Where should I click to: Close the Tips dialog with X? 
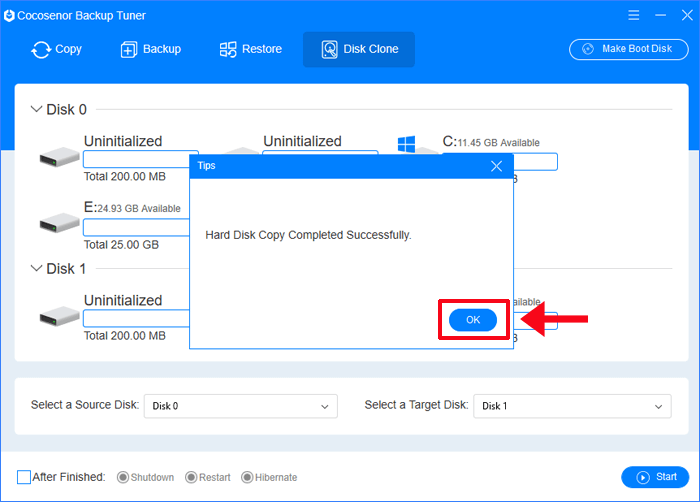click(496, 167)
